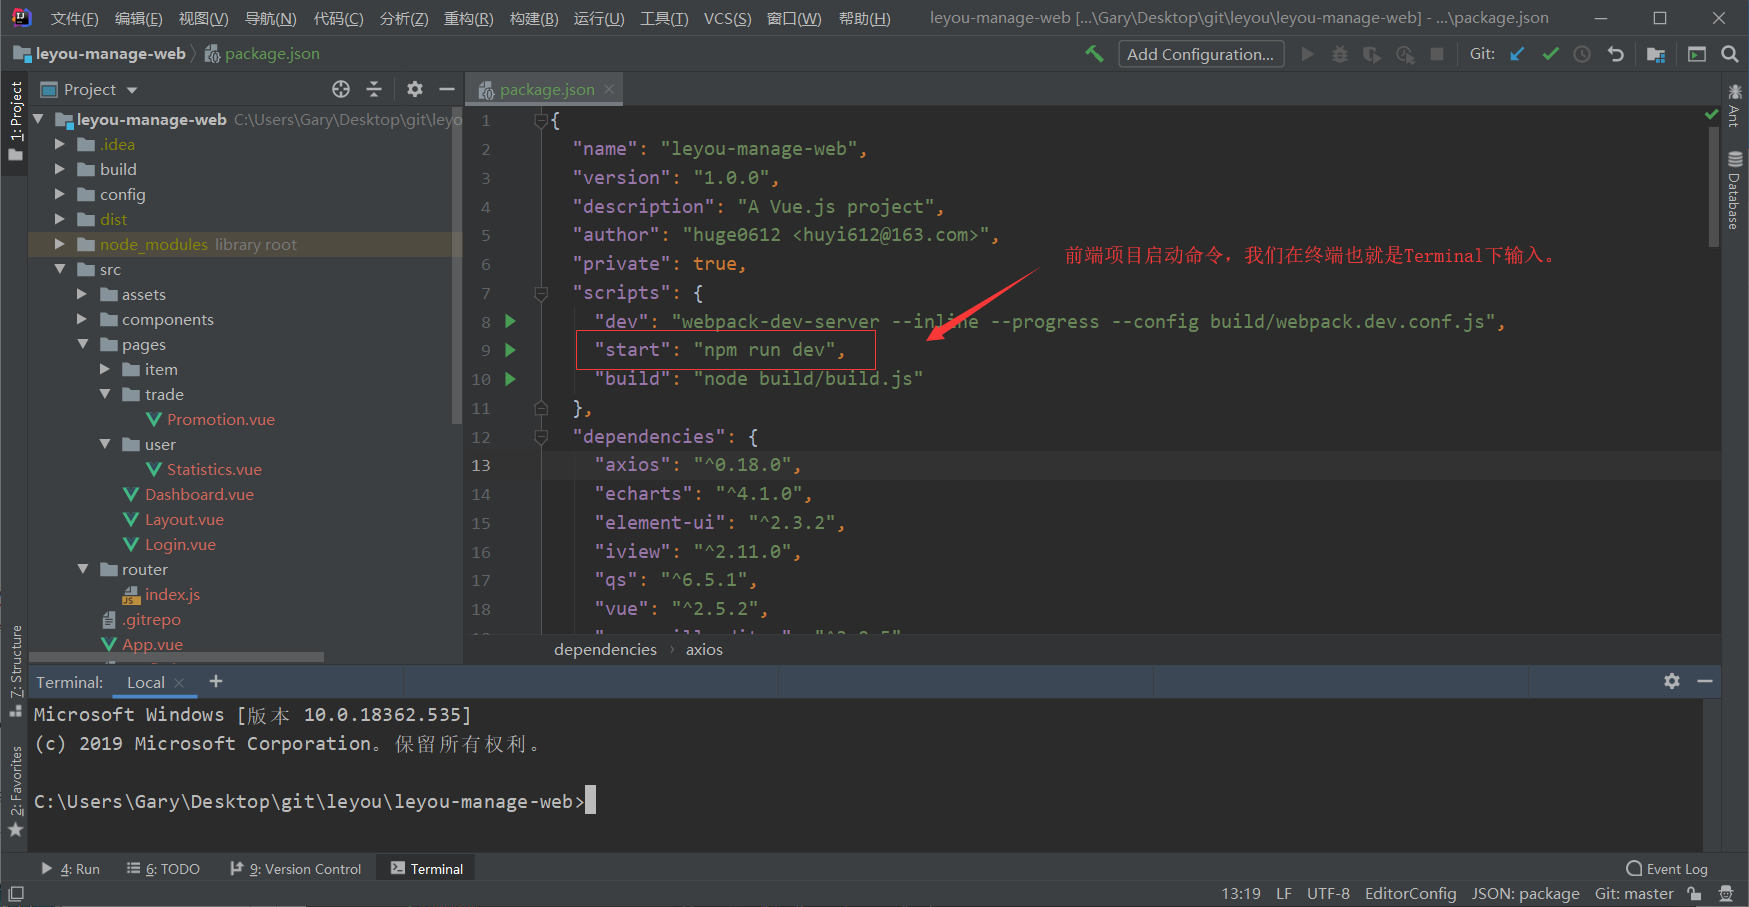The image size is (1749, 907).
Task: Hide the Project panel with minus icon
Action: click(x=447, y=89)
